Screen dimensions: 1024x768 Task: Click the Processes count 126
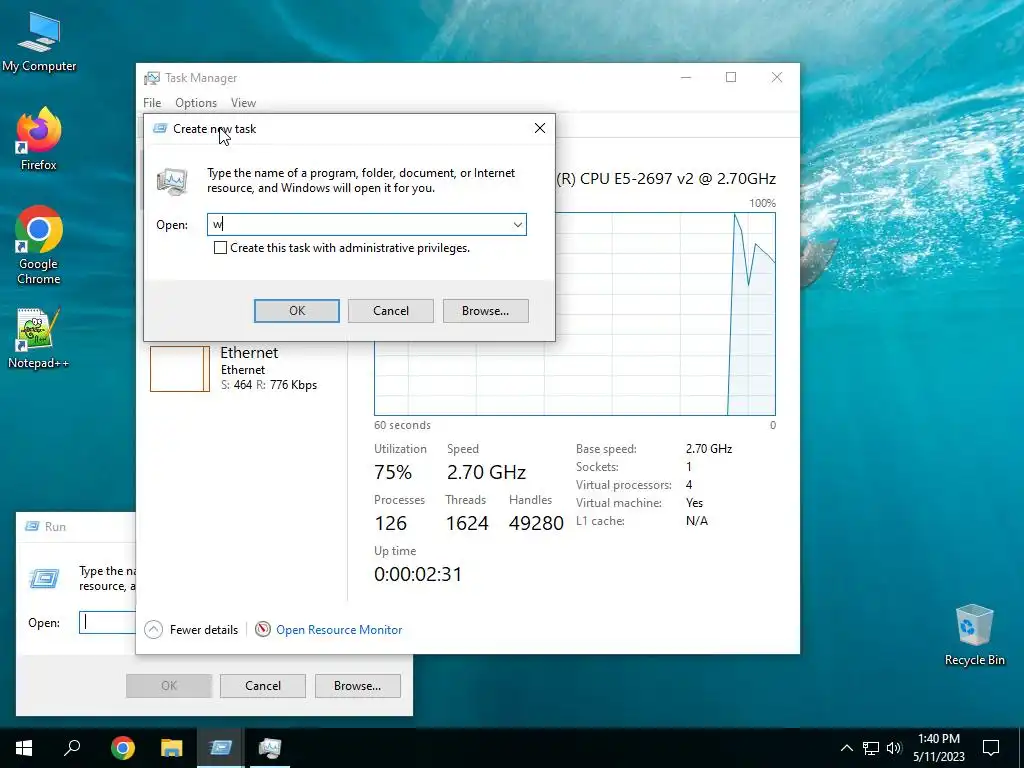coord(391,523)
